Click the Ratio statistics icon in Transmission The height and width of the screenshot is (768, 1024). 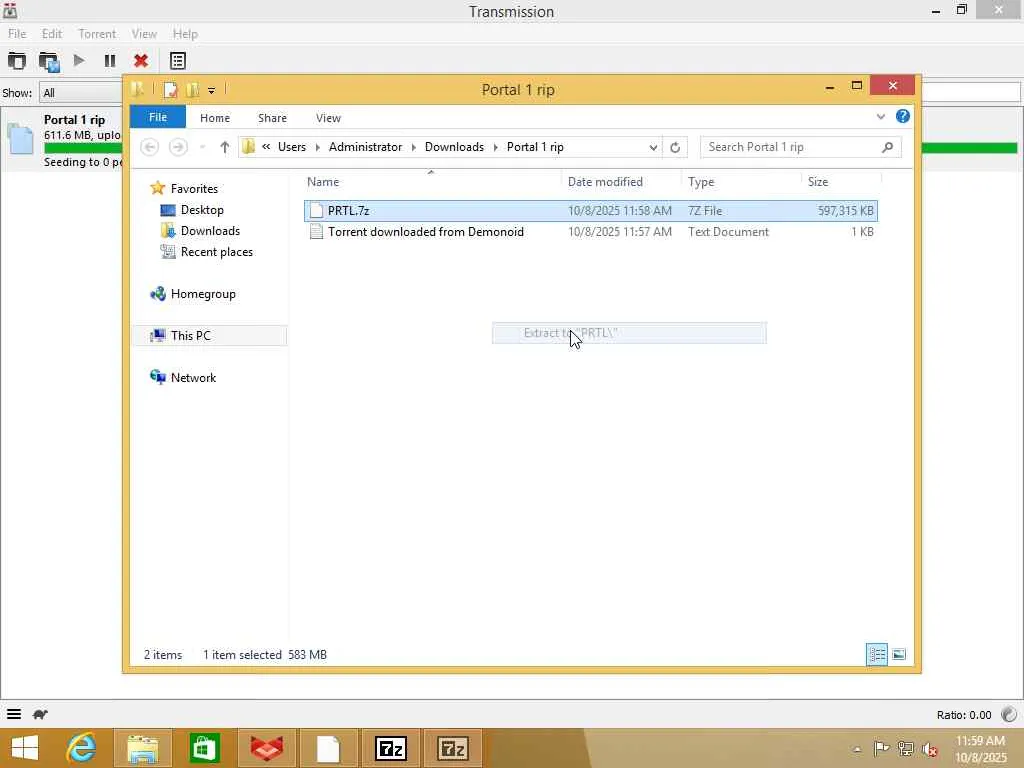coord(1009,714)
